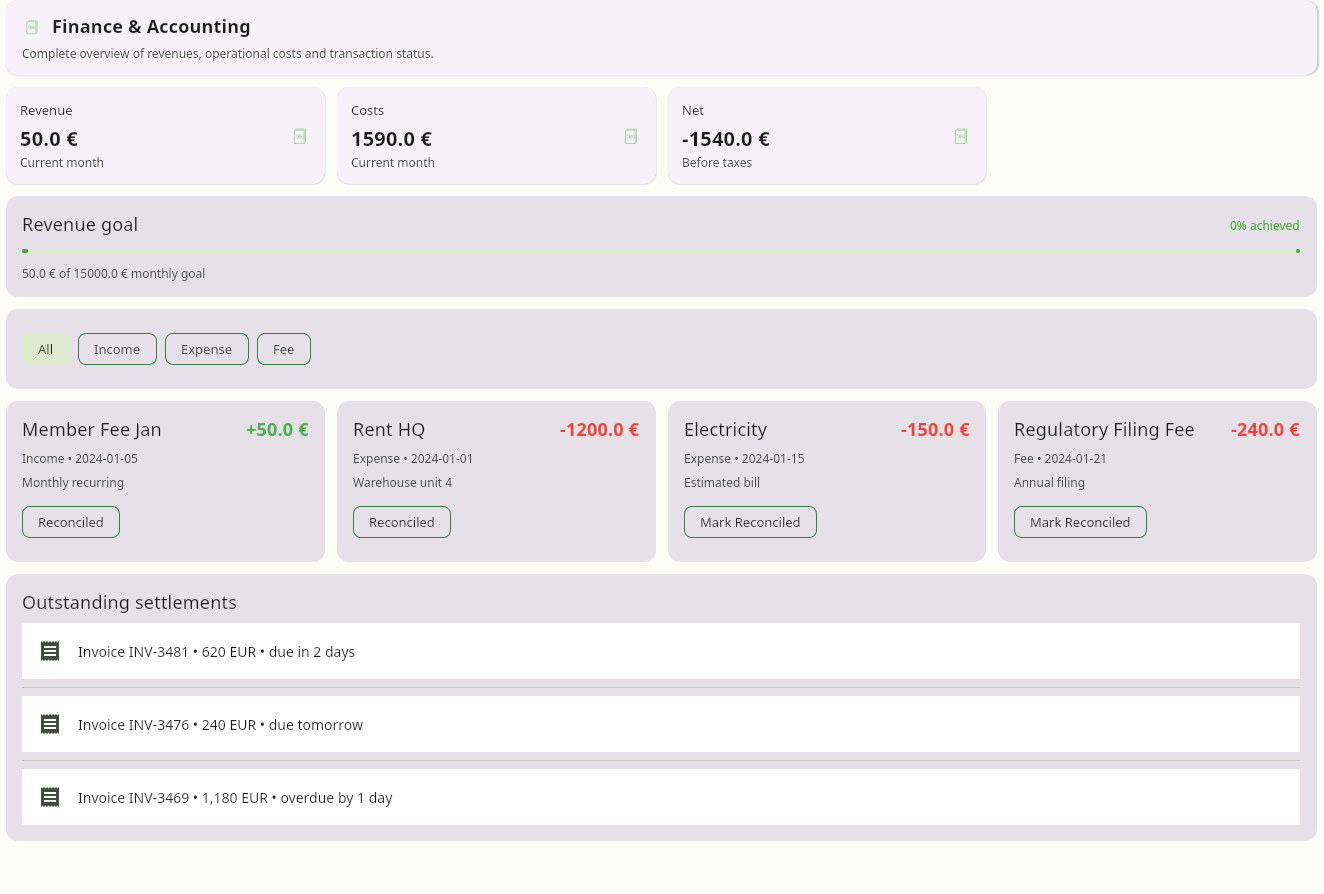Filter transactions by Income

click(117, 349)
